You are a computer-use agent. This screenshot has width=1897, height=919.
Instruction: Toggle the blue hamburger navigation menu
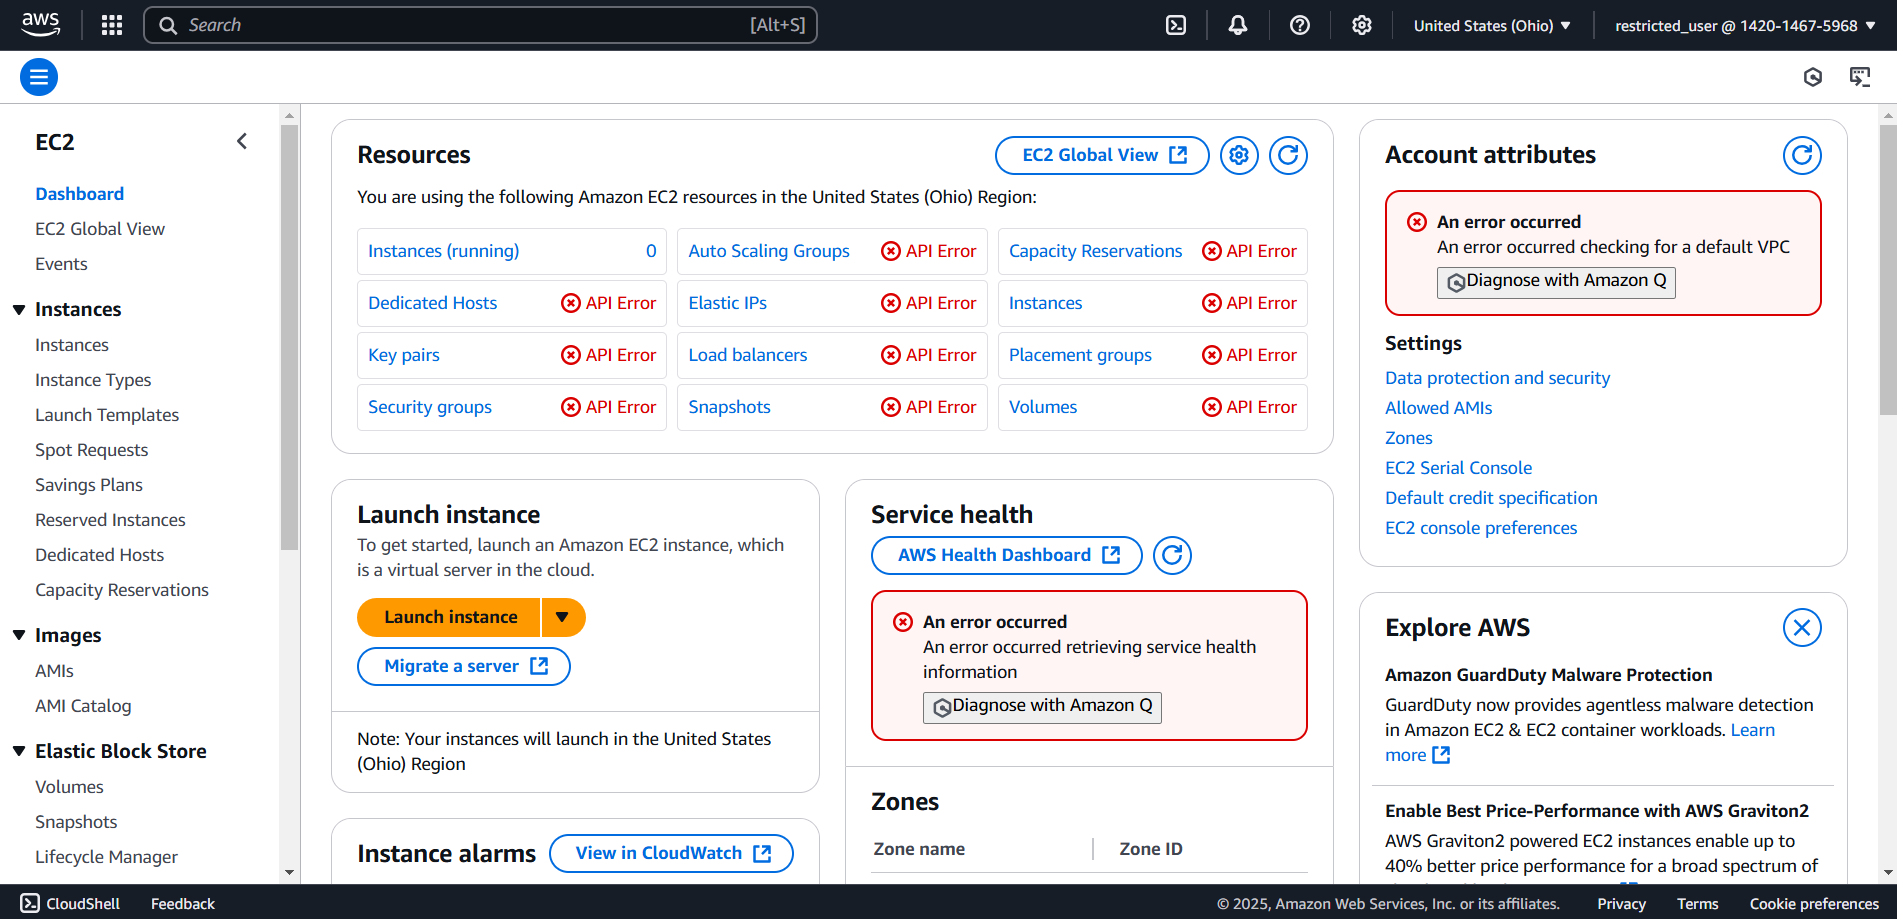tap(39, 77)
